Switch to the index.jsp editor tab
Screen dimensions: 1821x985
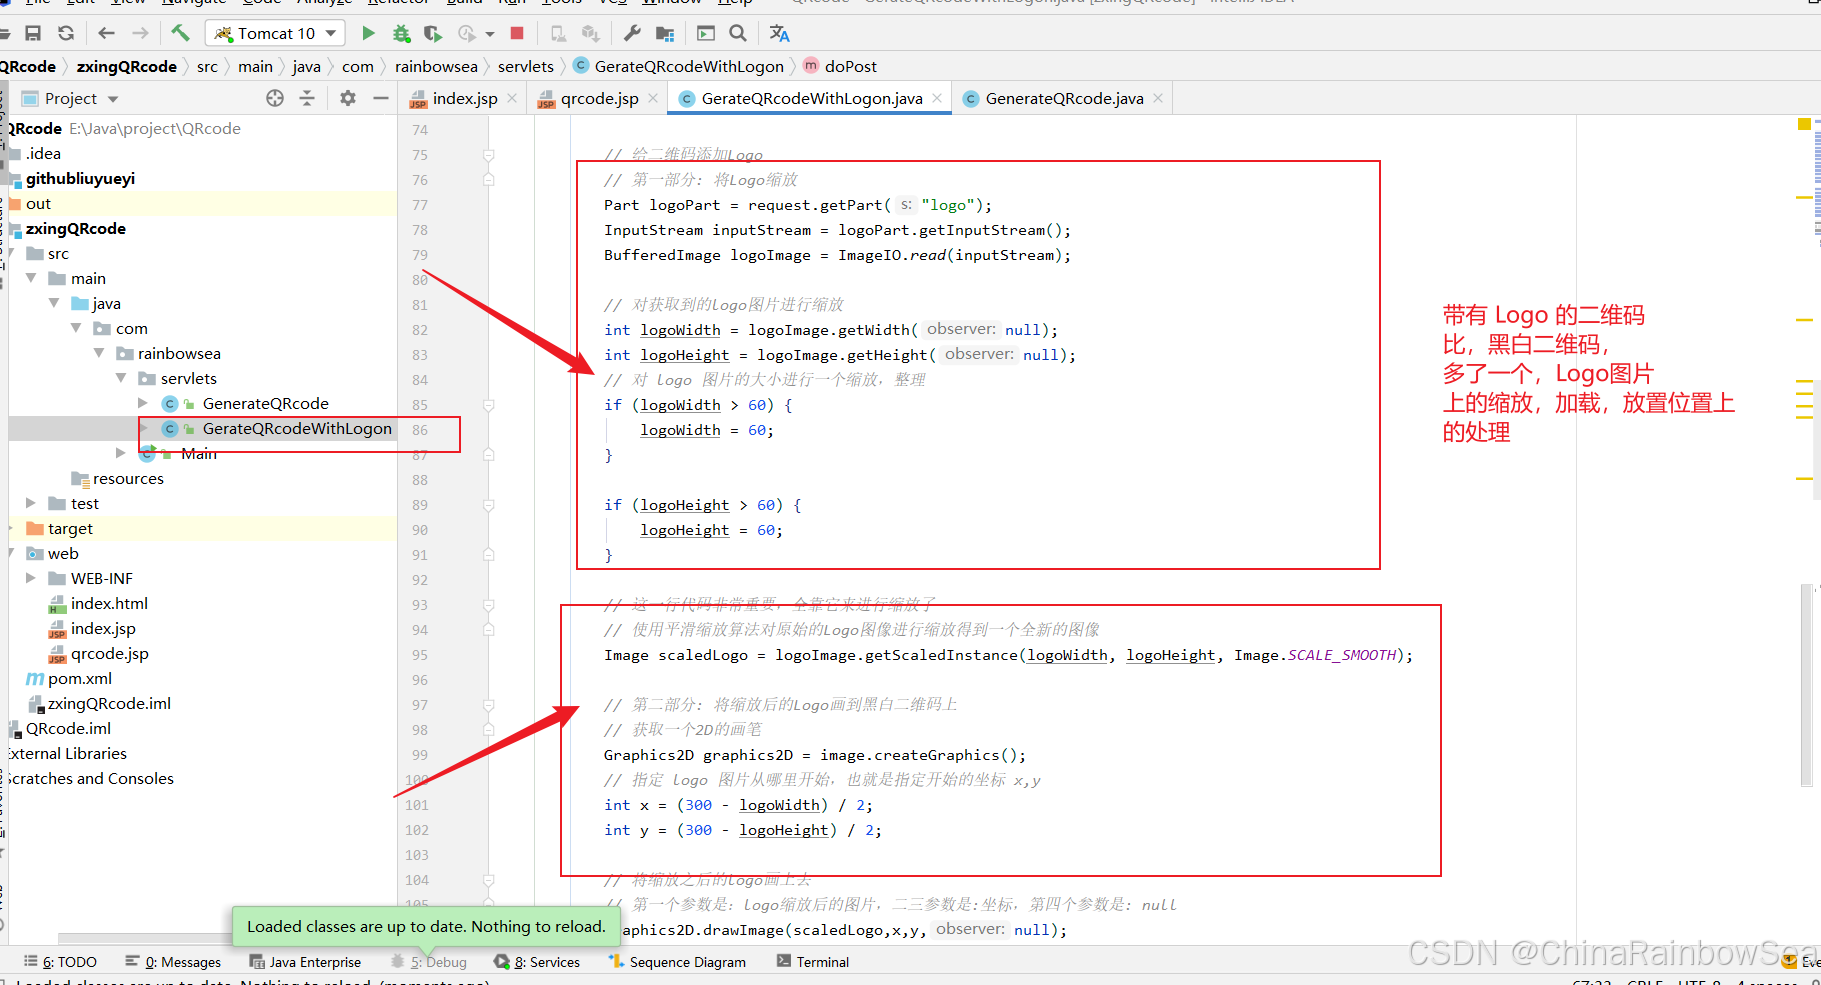(x=464, y=98)
